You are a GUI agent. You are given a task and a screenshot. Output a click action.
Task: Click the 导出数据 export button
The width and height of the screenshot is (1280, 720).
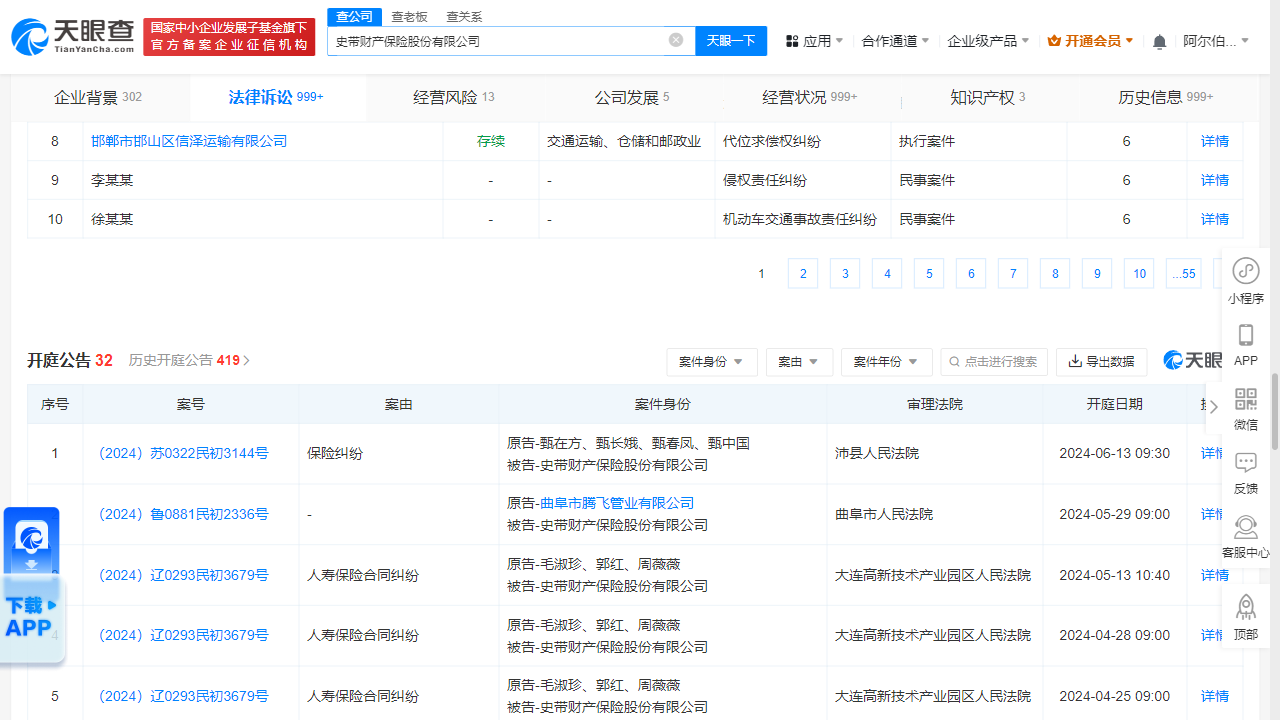pos(1101,362)
